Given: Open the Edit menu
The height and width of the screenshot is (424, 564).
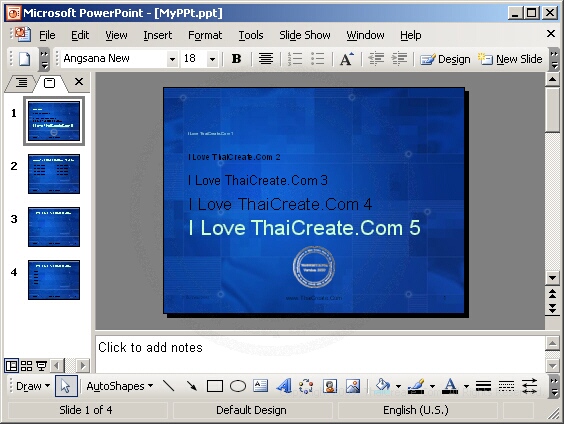Looking at the screenshot, I should [80, 35].
